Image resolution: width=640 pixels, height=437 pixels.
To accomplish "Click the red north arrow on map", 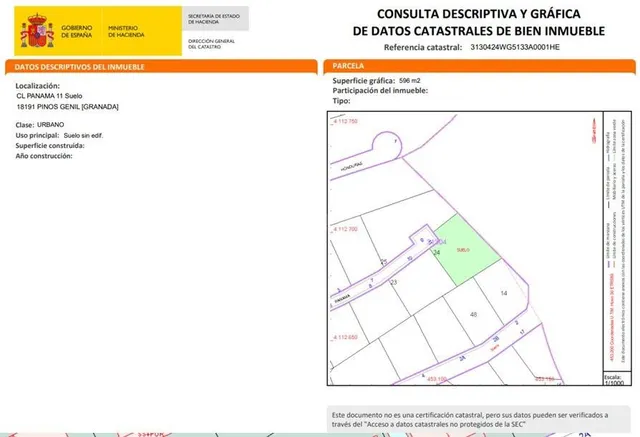I will 594,131.
